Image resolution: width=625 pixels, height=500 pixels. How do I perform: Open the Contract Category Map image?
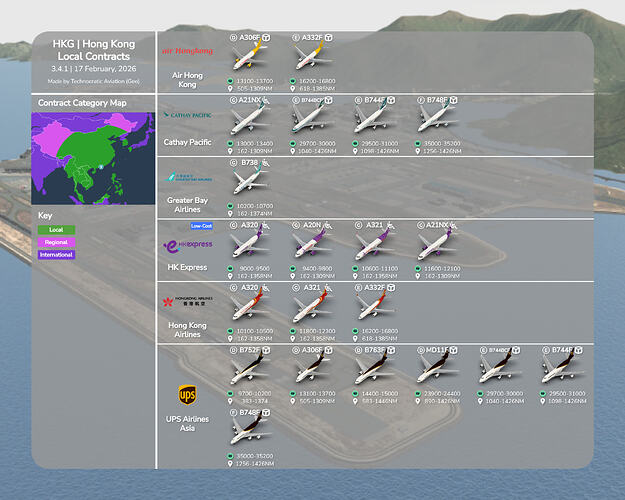coord(93,158)
